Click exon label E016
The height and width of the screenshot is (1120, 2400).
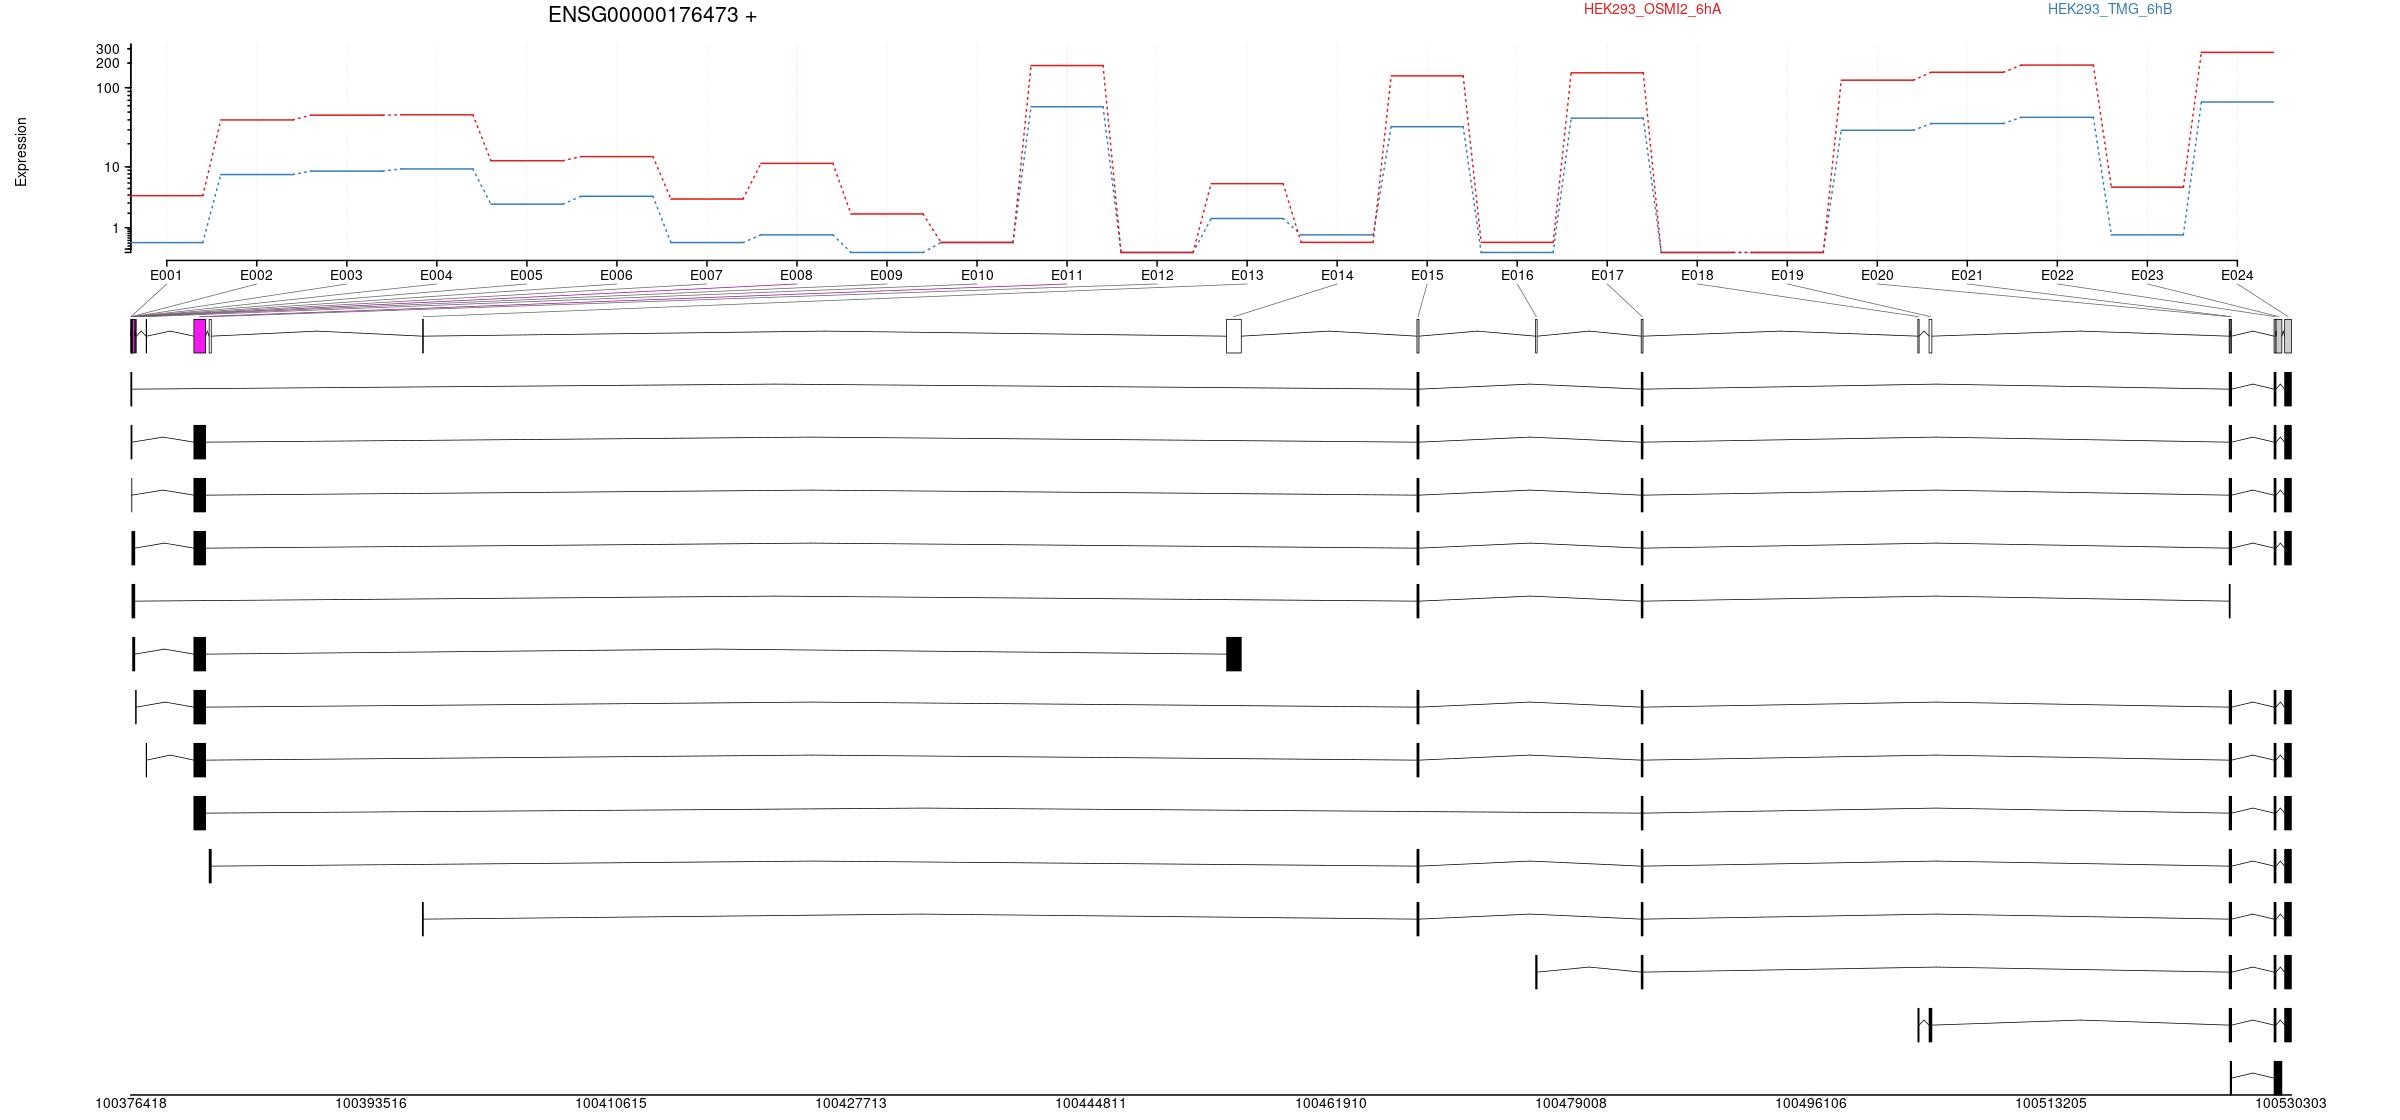point(1517,275)
